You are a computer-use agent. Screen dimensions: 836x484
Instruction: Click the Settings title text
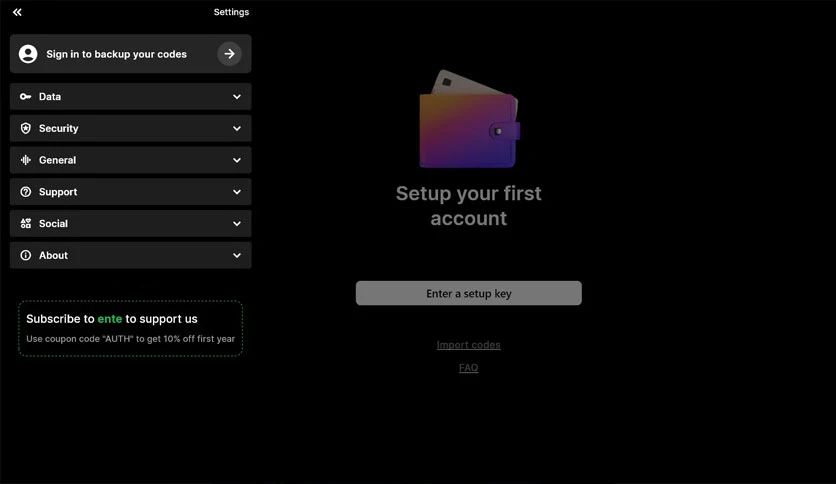coord(231,12)
